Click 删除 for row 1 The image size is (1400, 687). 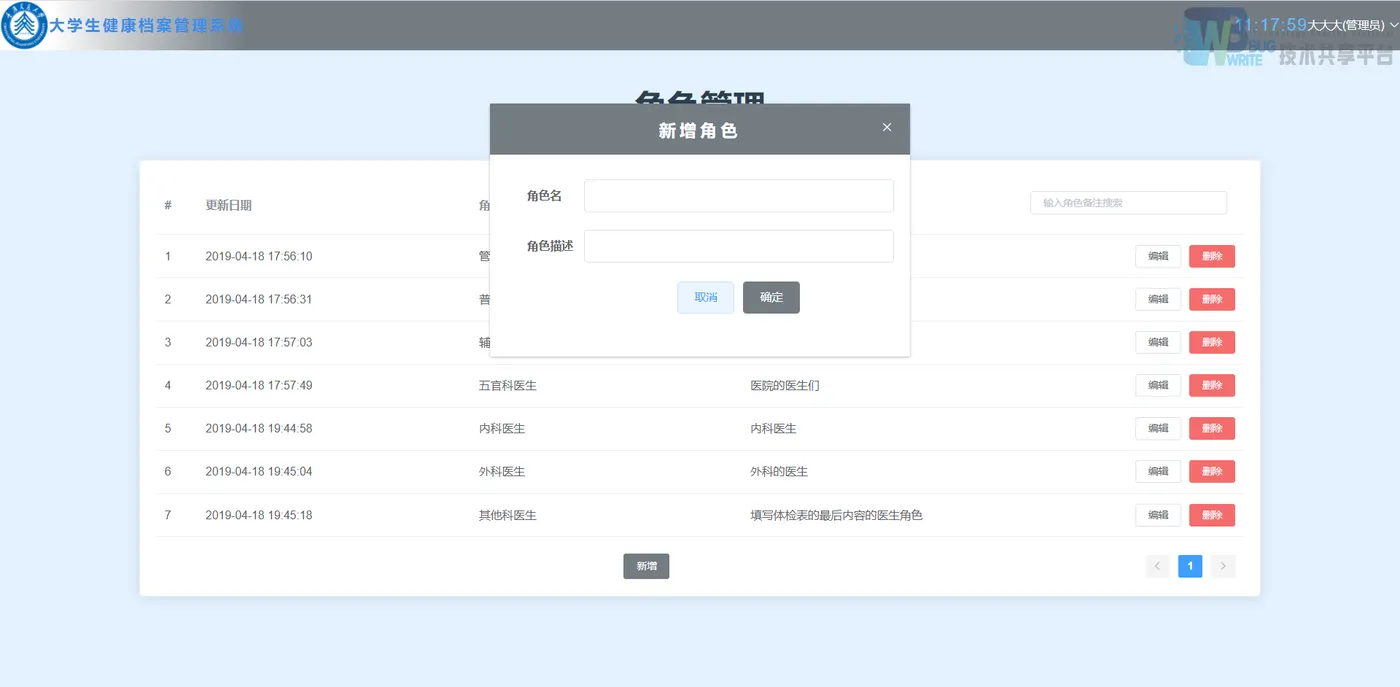1212,257
